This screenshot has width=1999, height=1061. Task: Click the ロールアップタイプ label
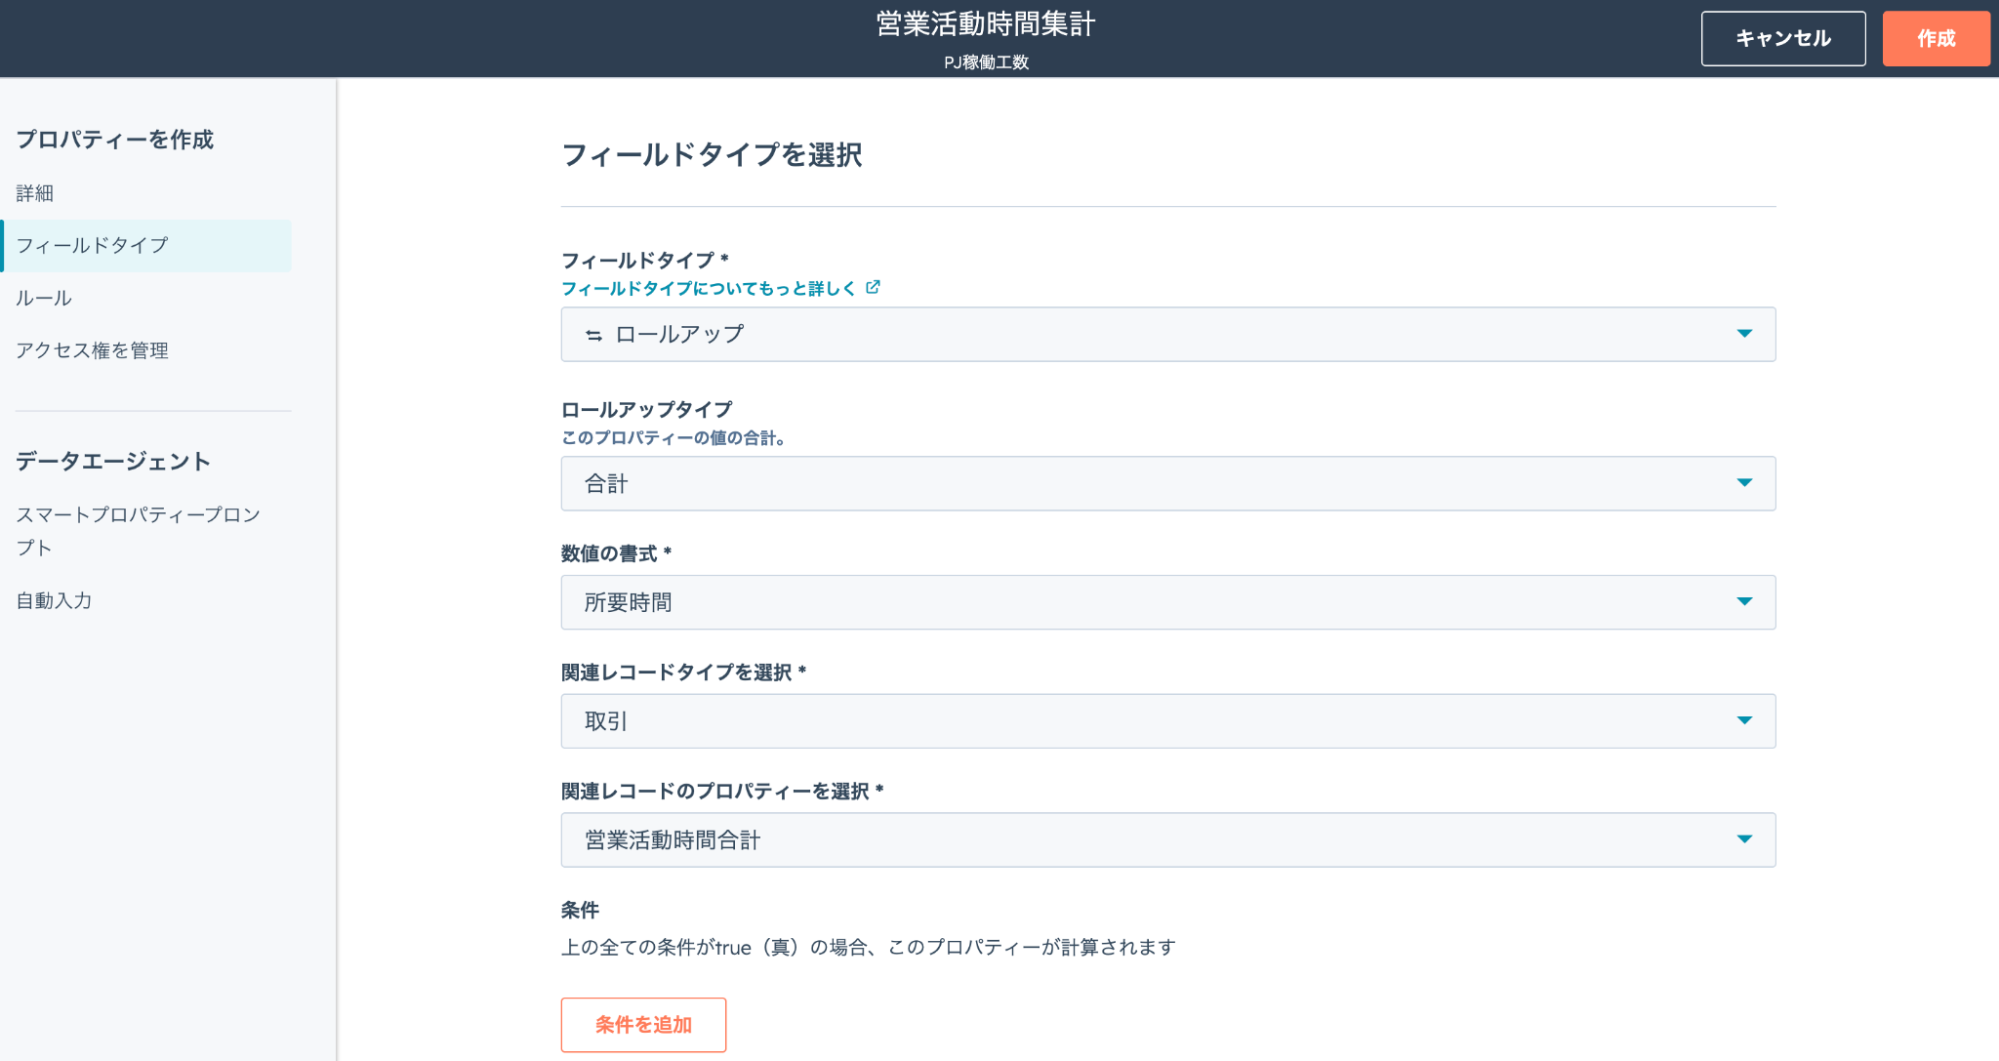(x=647, y=410)
